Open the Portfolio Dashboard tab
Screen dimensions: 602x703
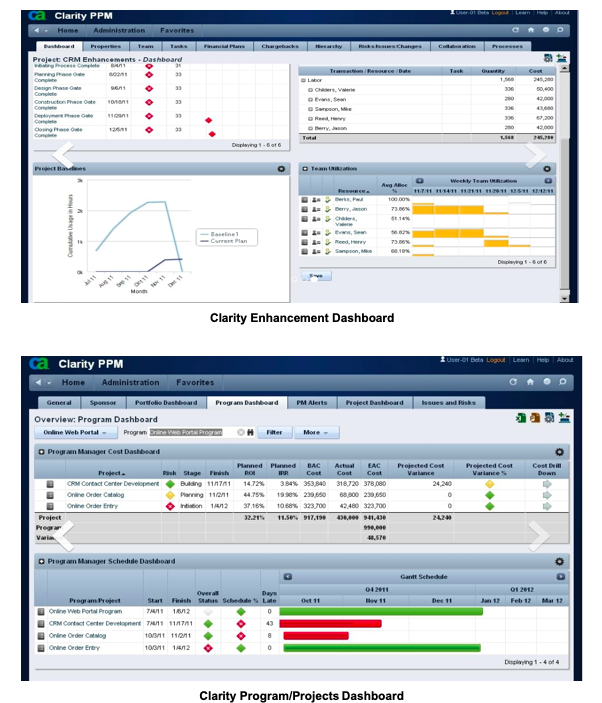click(x=166, y=403)
